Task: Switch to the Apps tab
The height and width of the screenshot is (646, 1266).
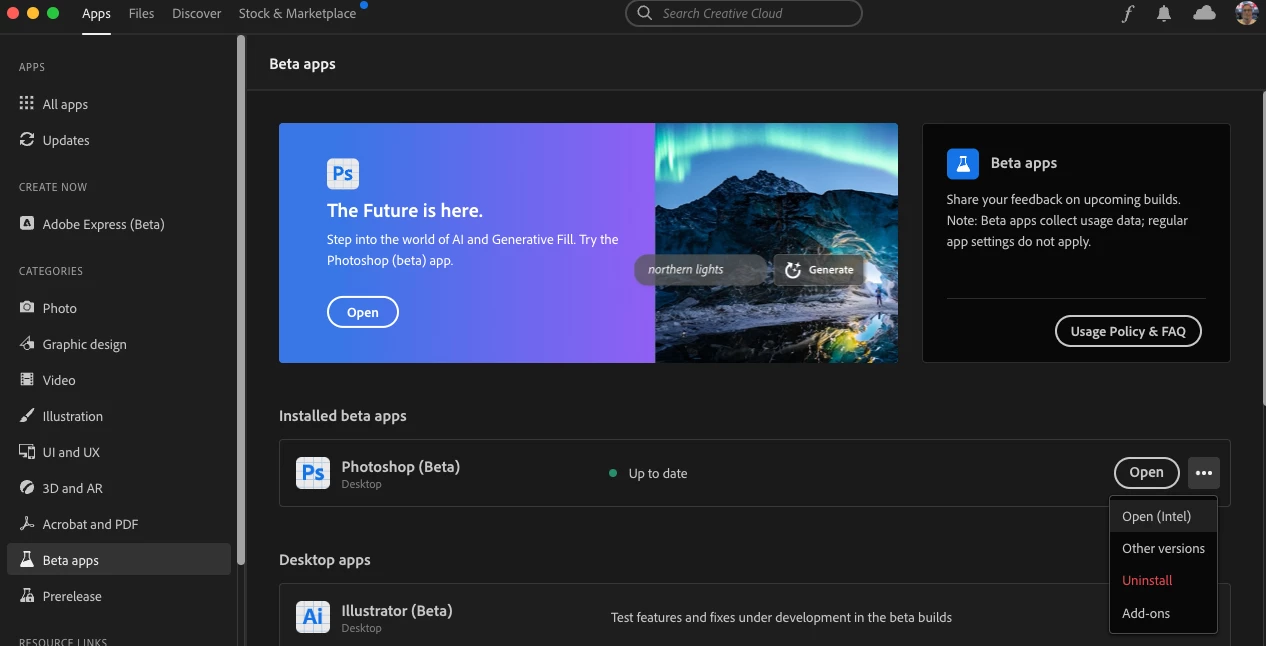Action: pos(97,14)
